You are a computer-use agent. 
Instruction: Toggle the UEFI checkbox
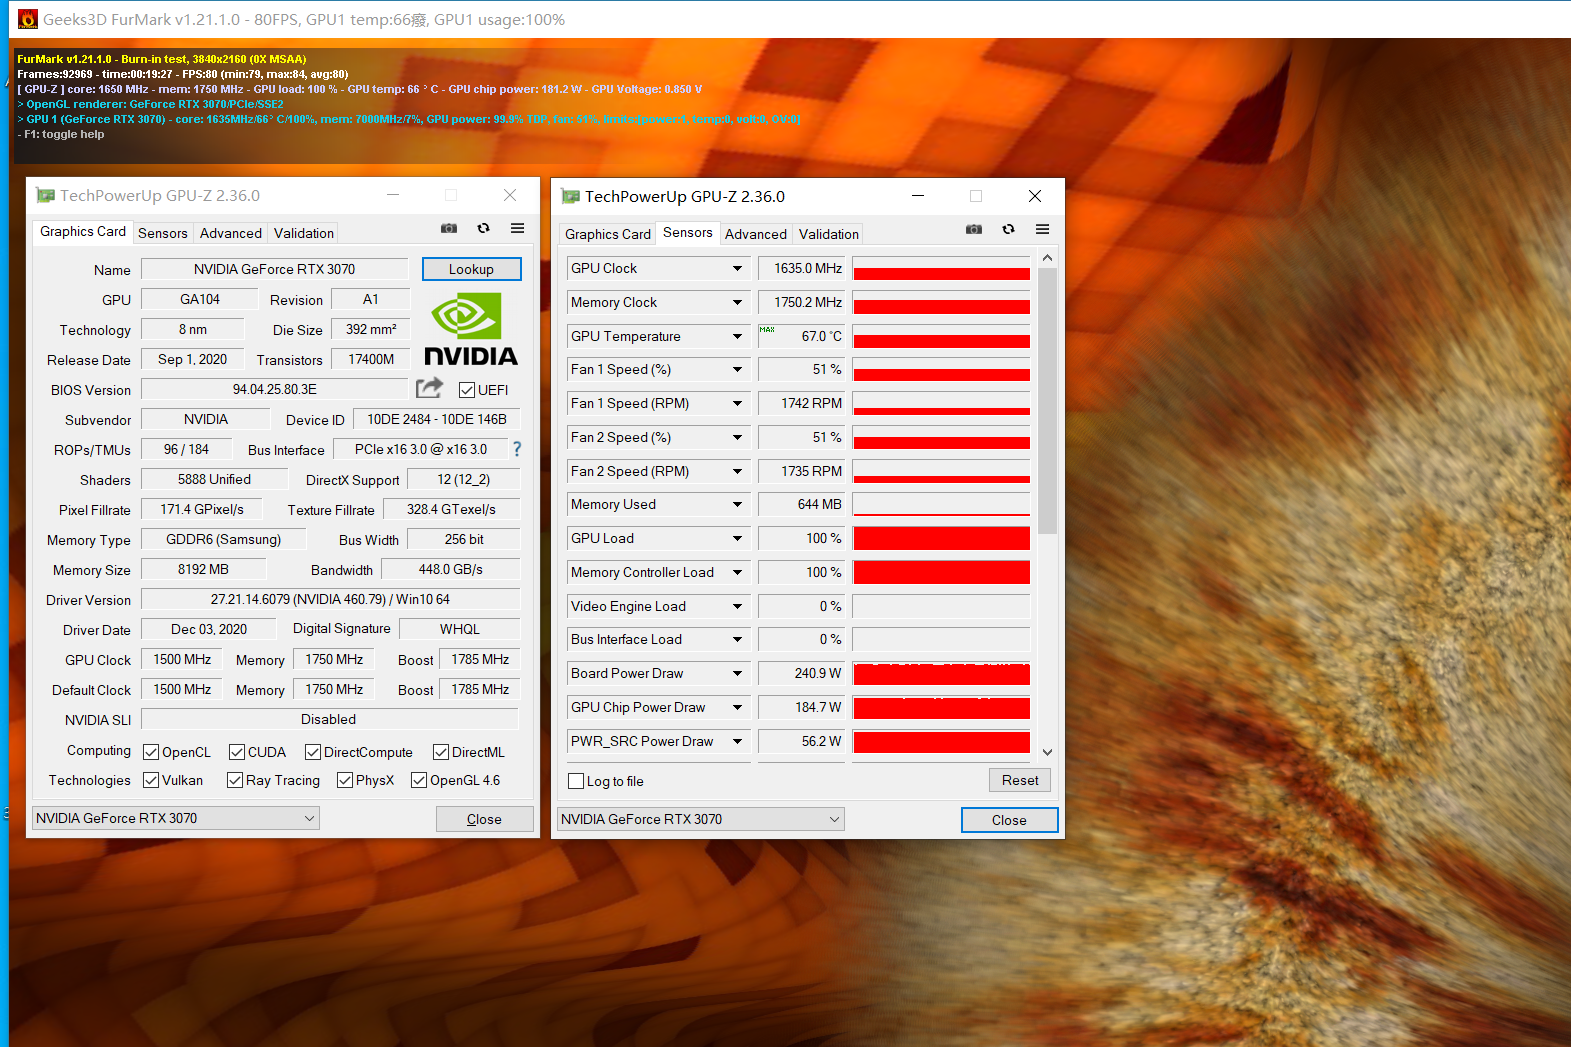click(x=467, y=390)
